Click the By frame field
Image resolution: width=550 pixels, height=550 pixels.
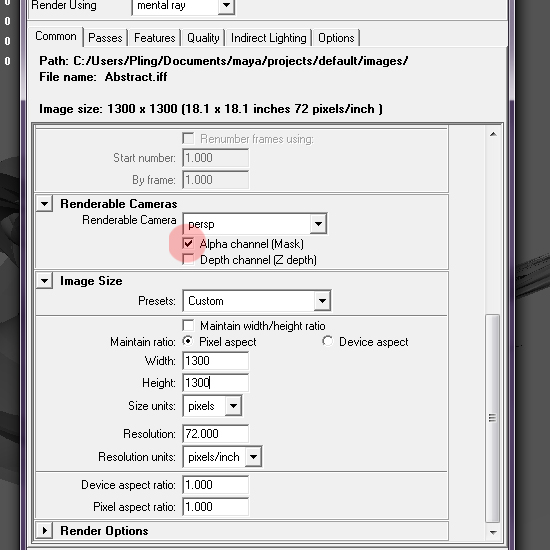pos(215,180)
